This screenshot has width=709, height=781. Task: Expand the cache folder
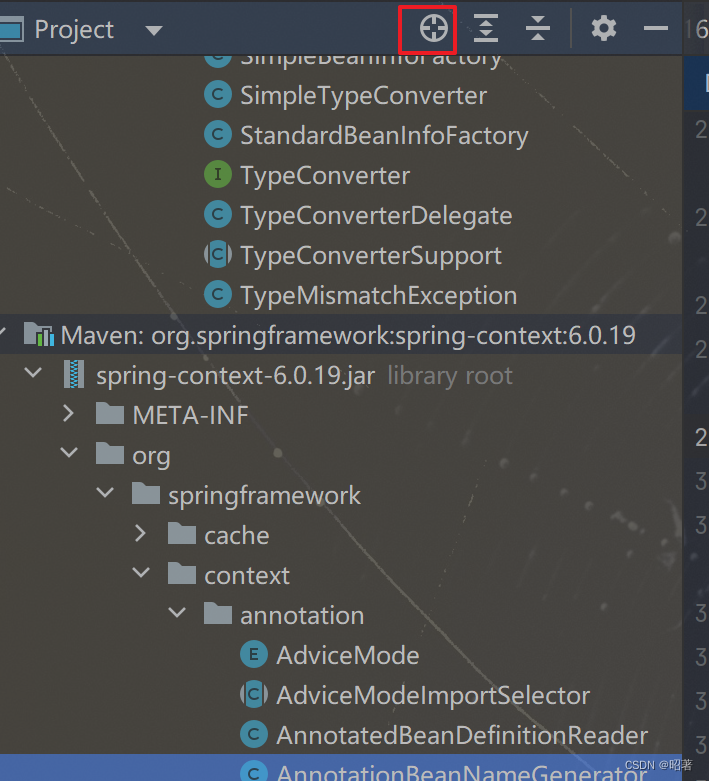click(141, 533)
